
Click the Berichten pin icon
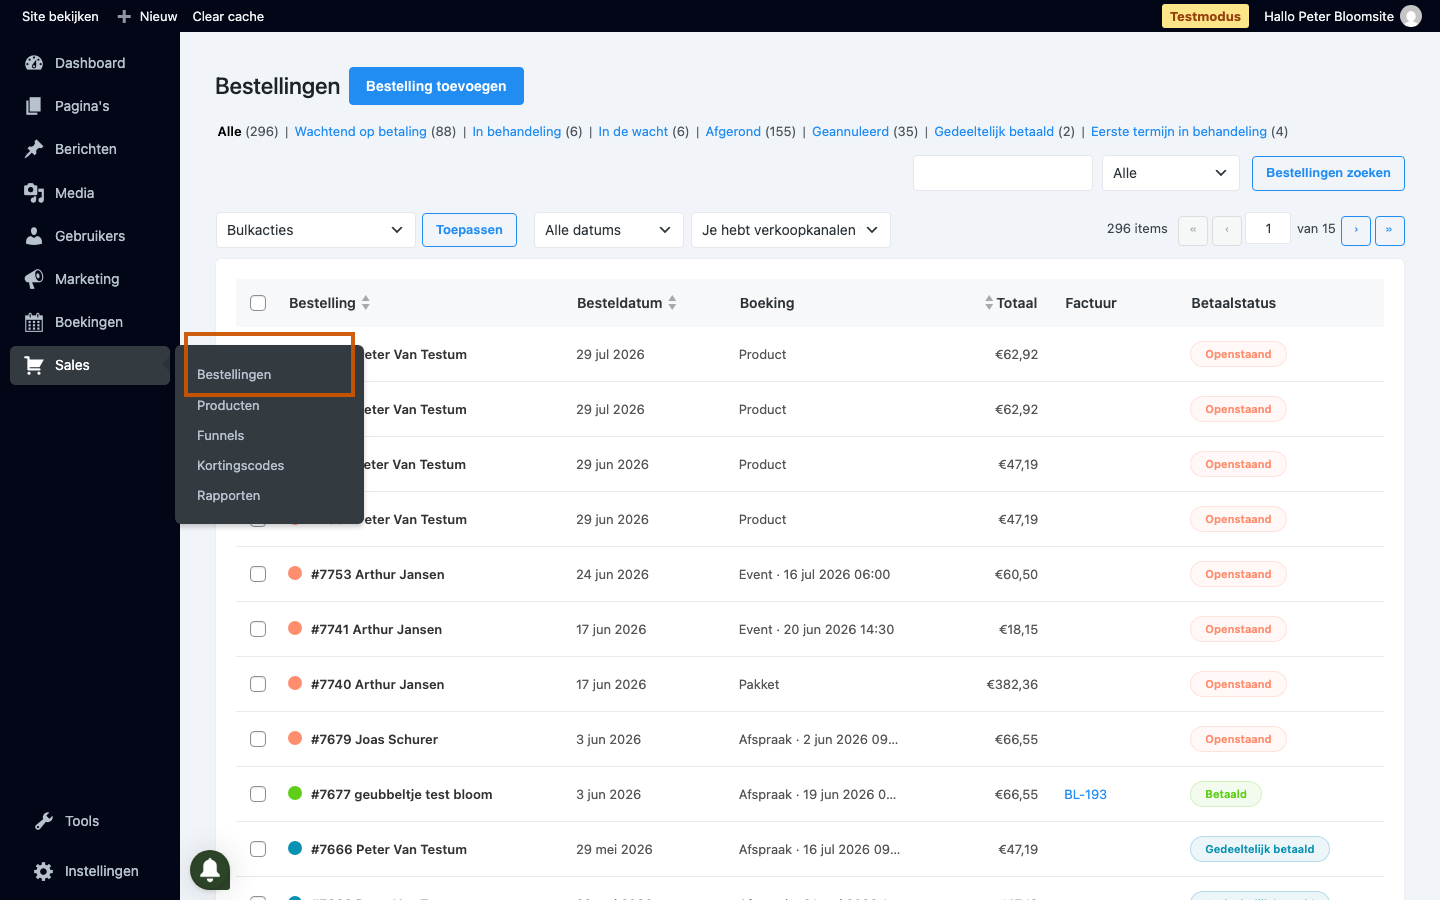point(34,149)
